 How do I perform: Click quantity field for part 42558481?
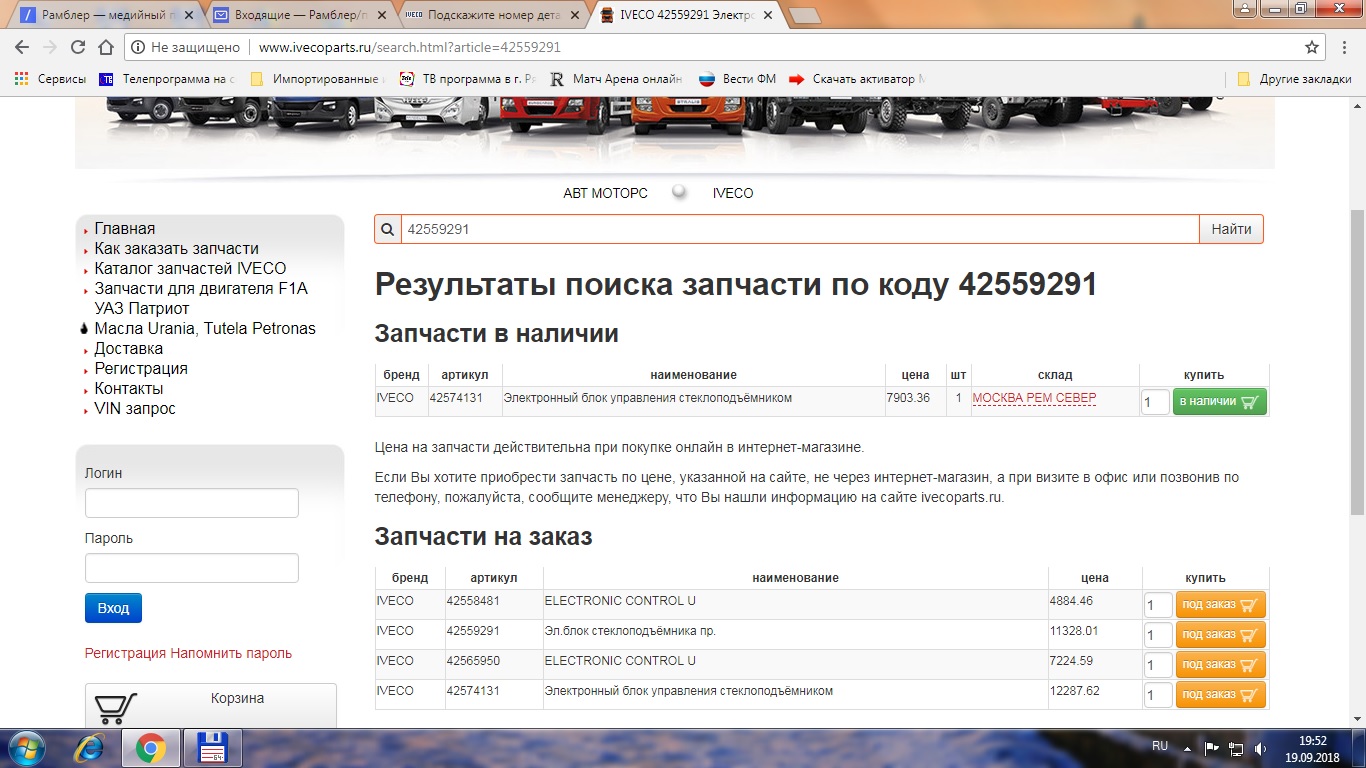(1158, 605)
